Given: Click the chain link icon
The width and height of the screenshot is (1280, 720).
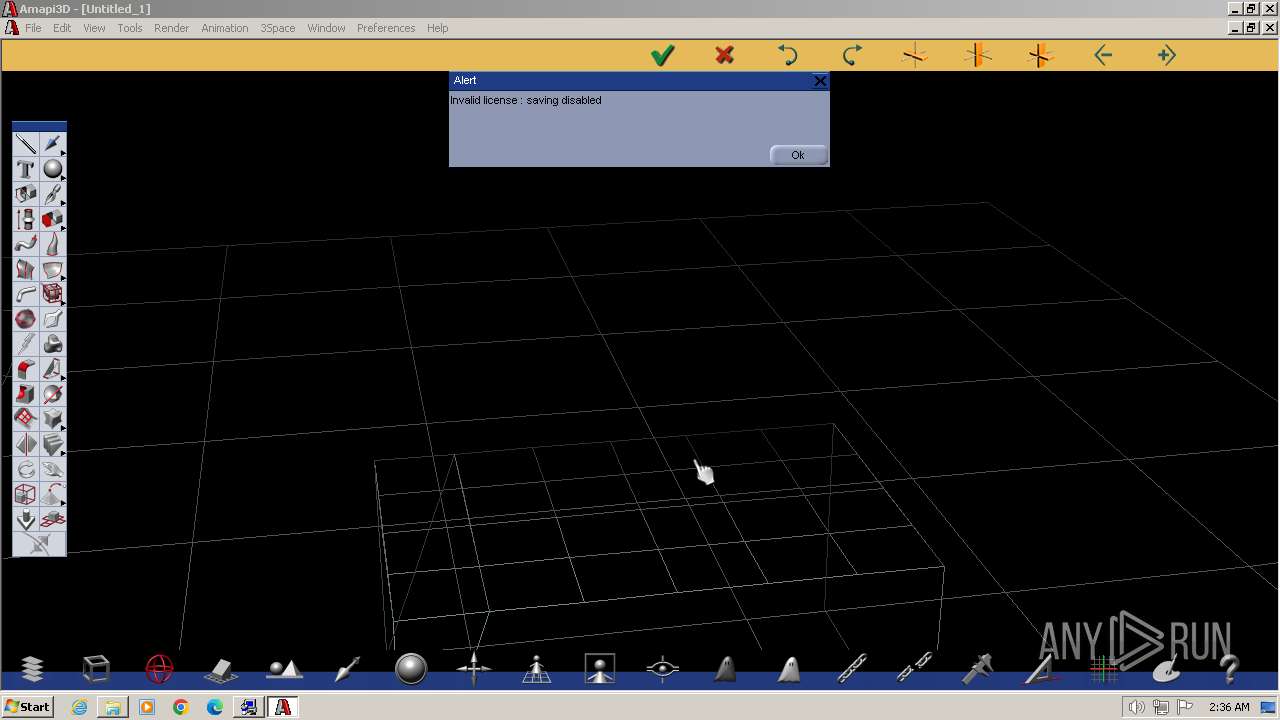Looking at the screenshot, I should 852,668.
